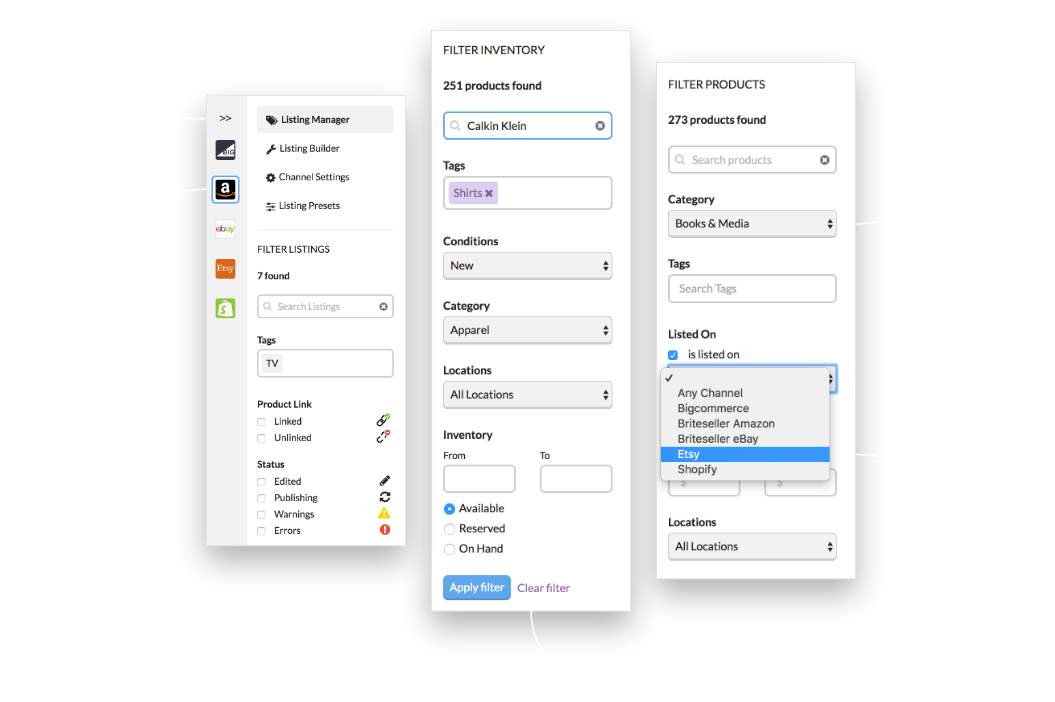
Task: Click magnifier icon in Filter Inventory search
Action: point(456,126)
